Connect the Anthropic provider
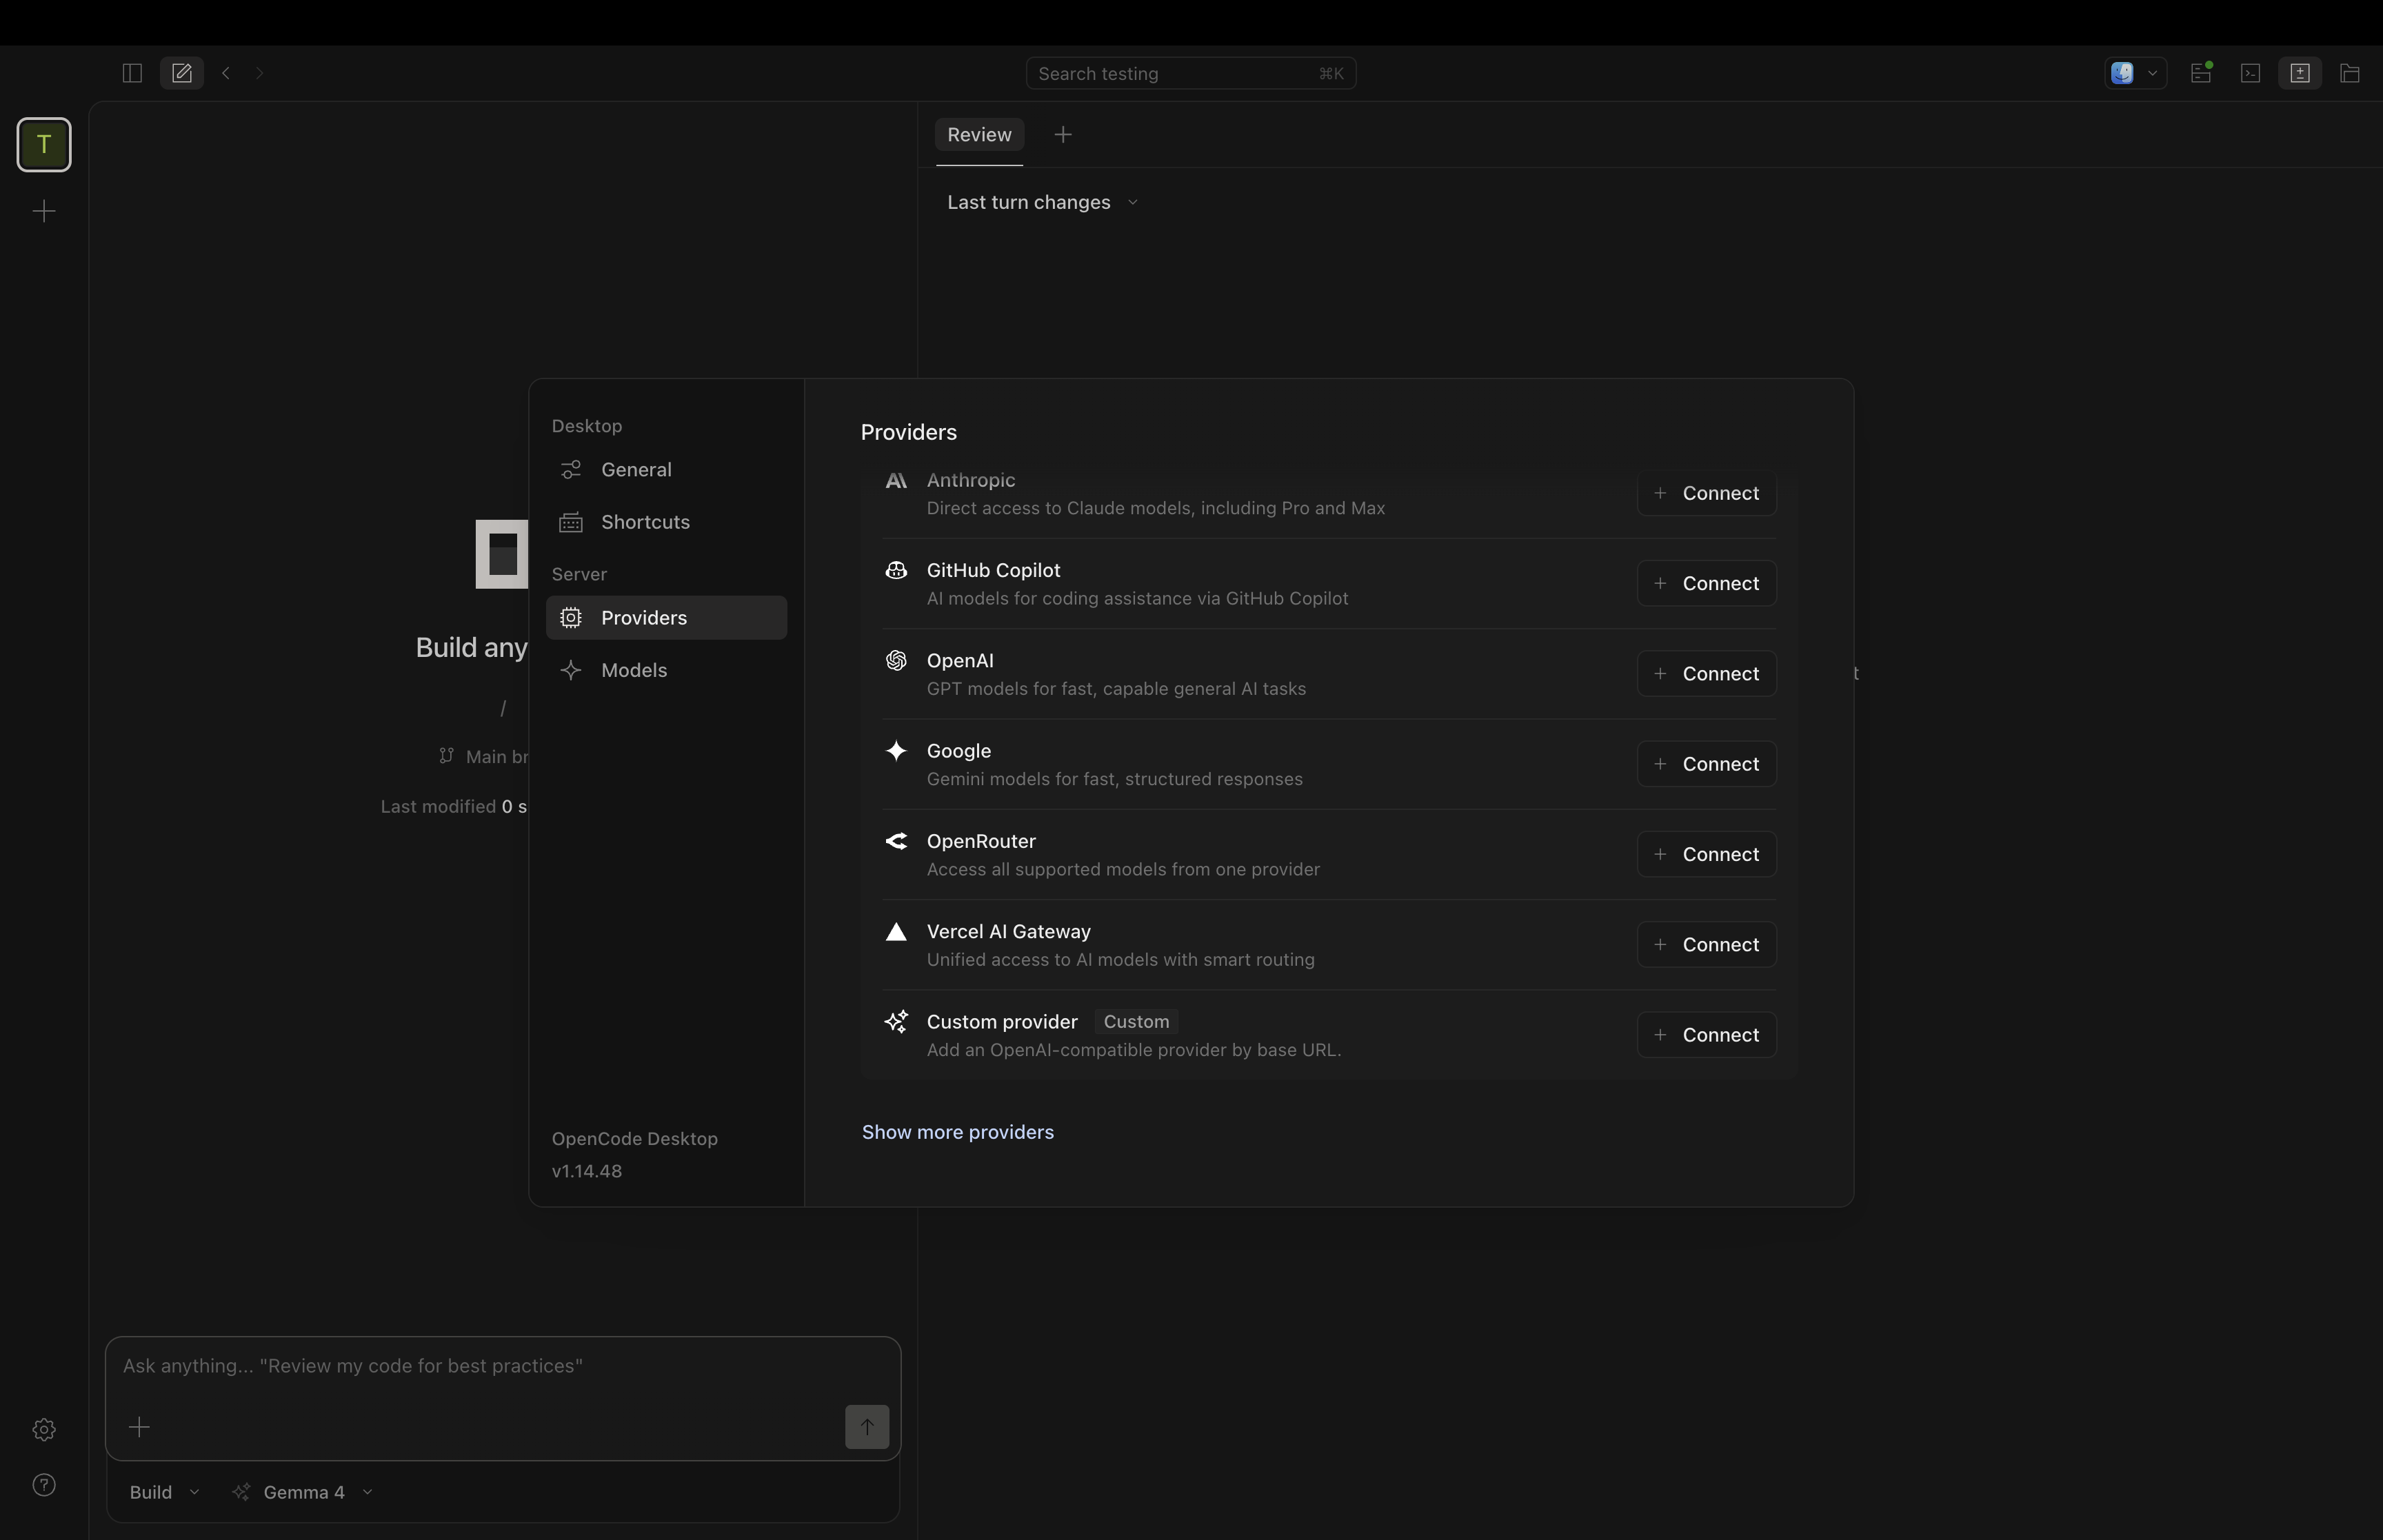Image resolution: width=2383 pixels, height=1540 pixels. [x=1706, y=493]
